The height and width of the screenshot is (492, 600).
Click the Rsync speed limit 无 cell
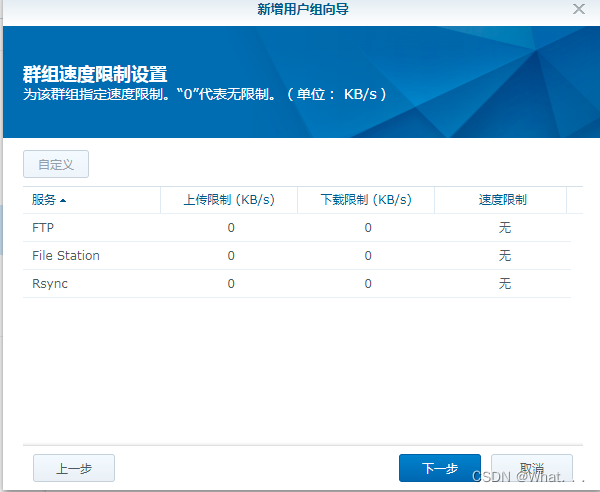(504, 283)
